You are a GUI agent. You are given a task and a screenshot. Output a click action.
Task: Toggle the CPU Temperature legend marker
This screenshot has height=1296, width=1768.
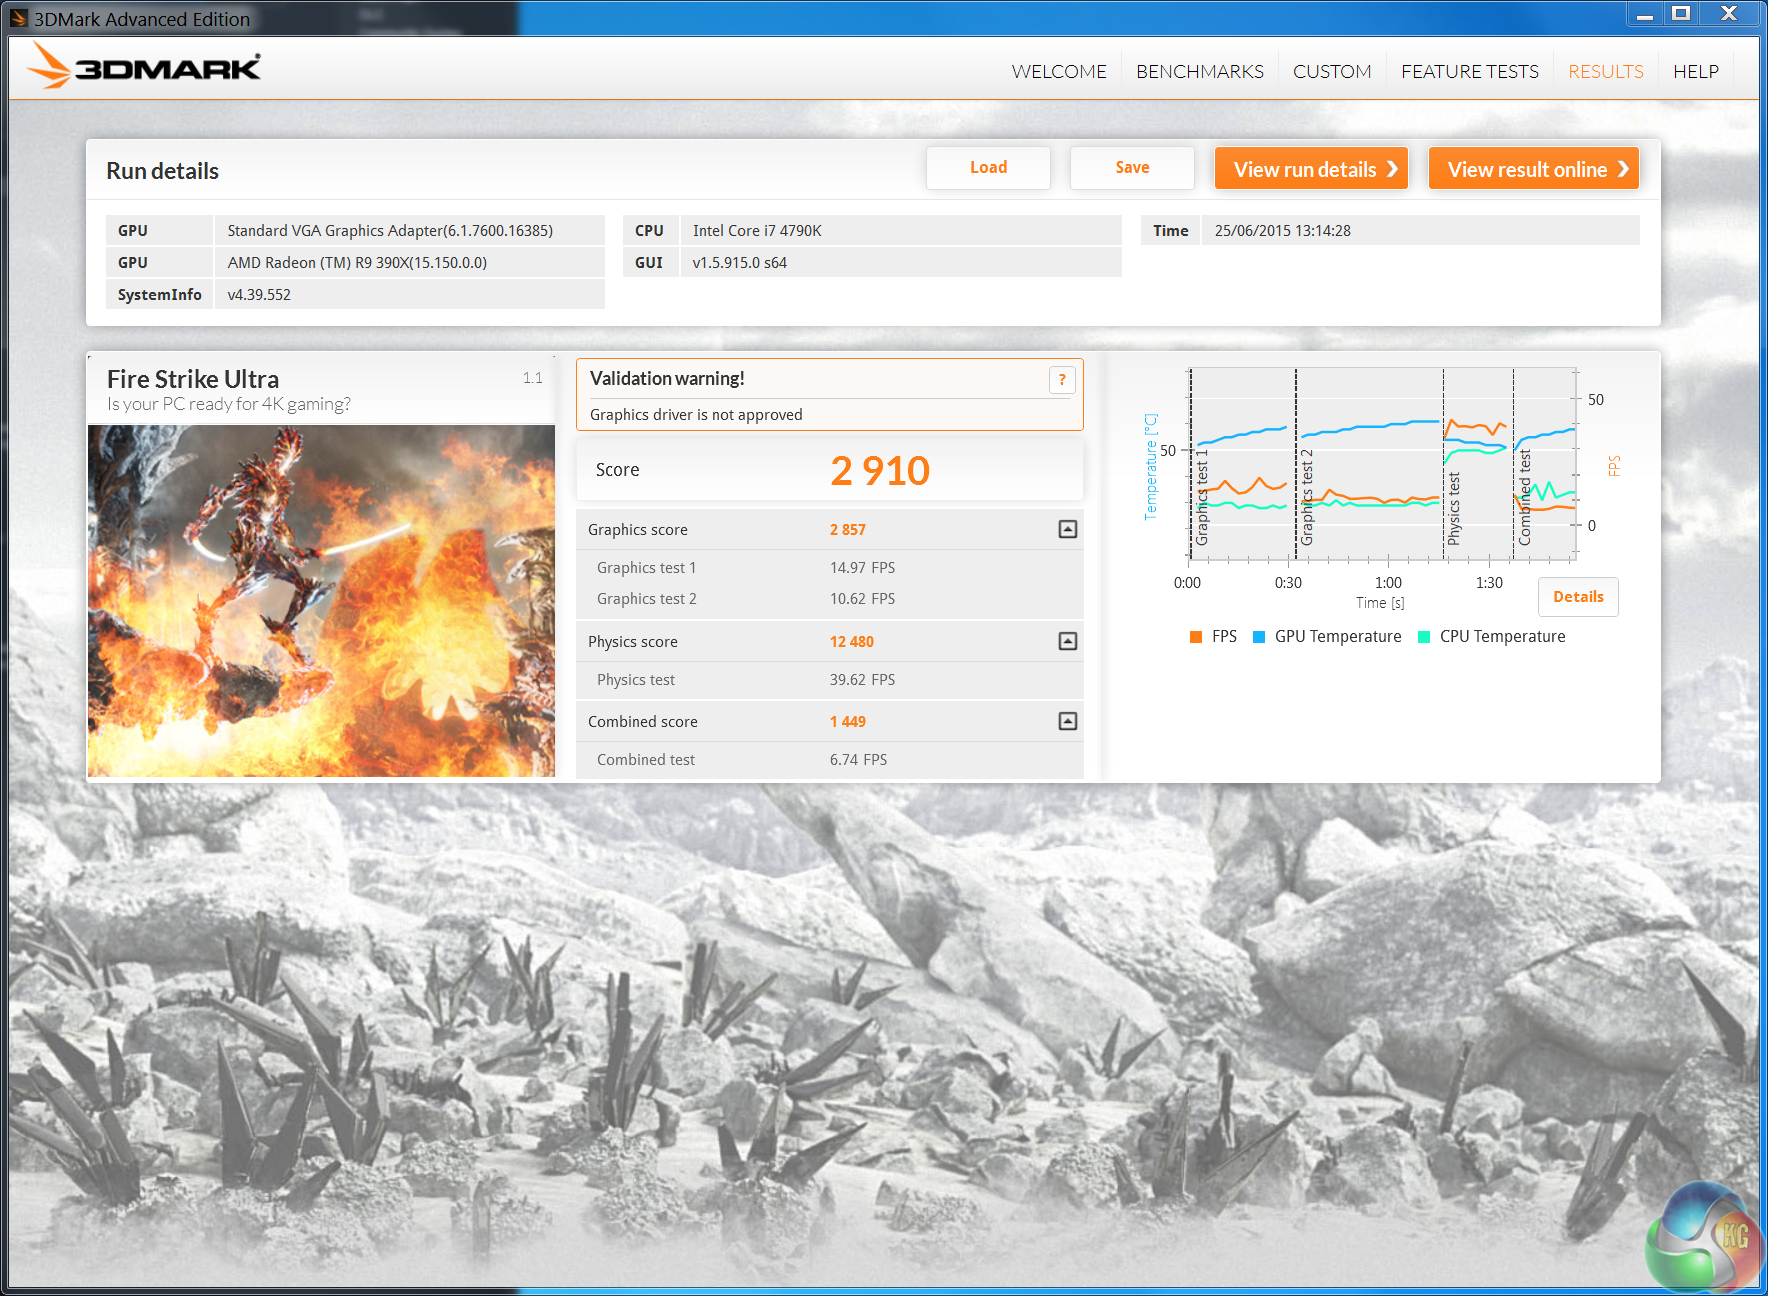click(x=1424, y=637)
